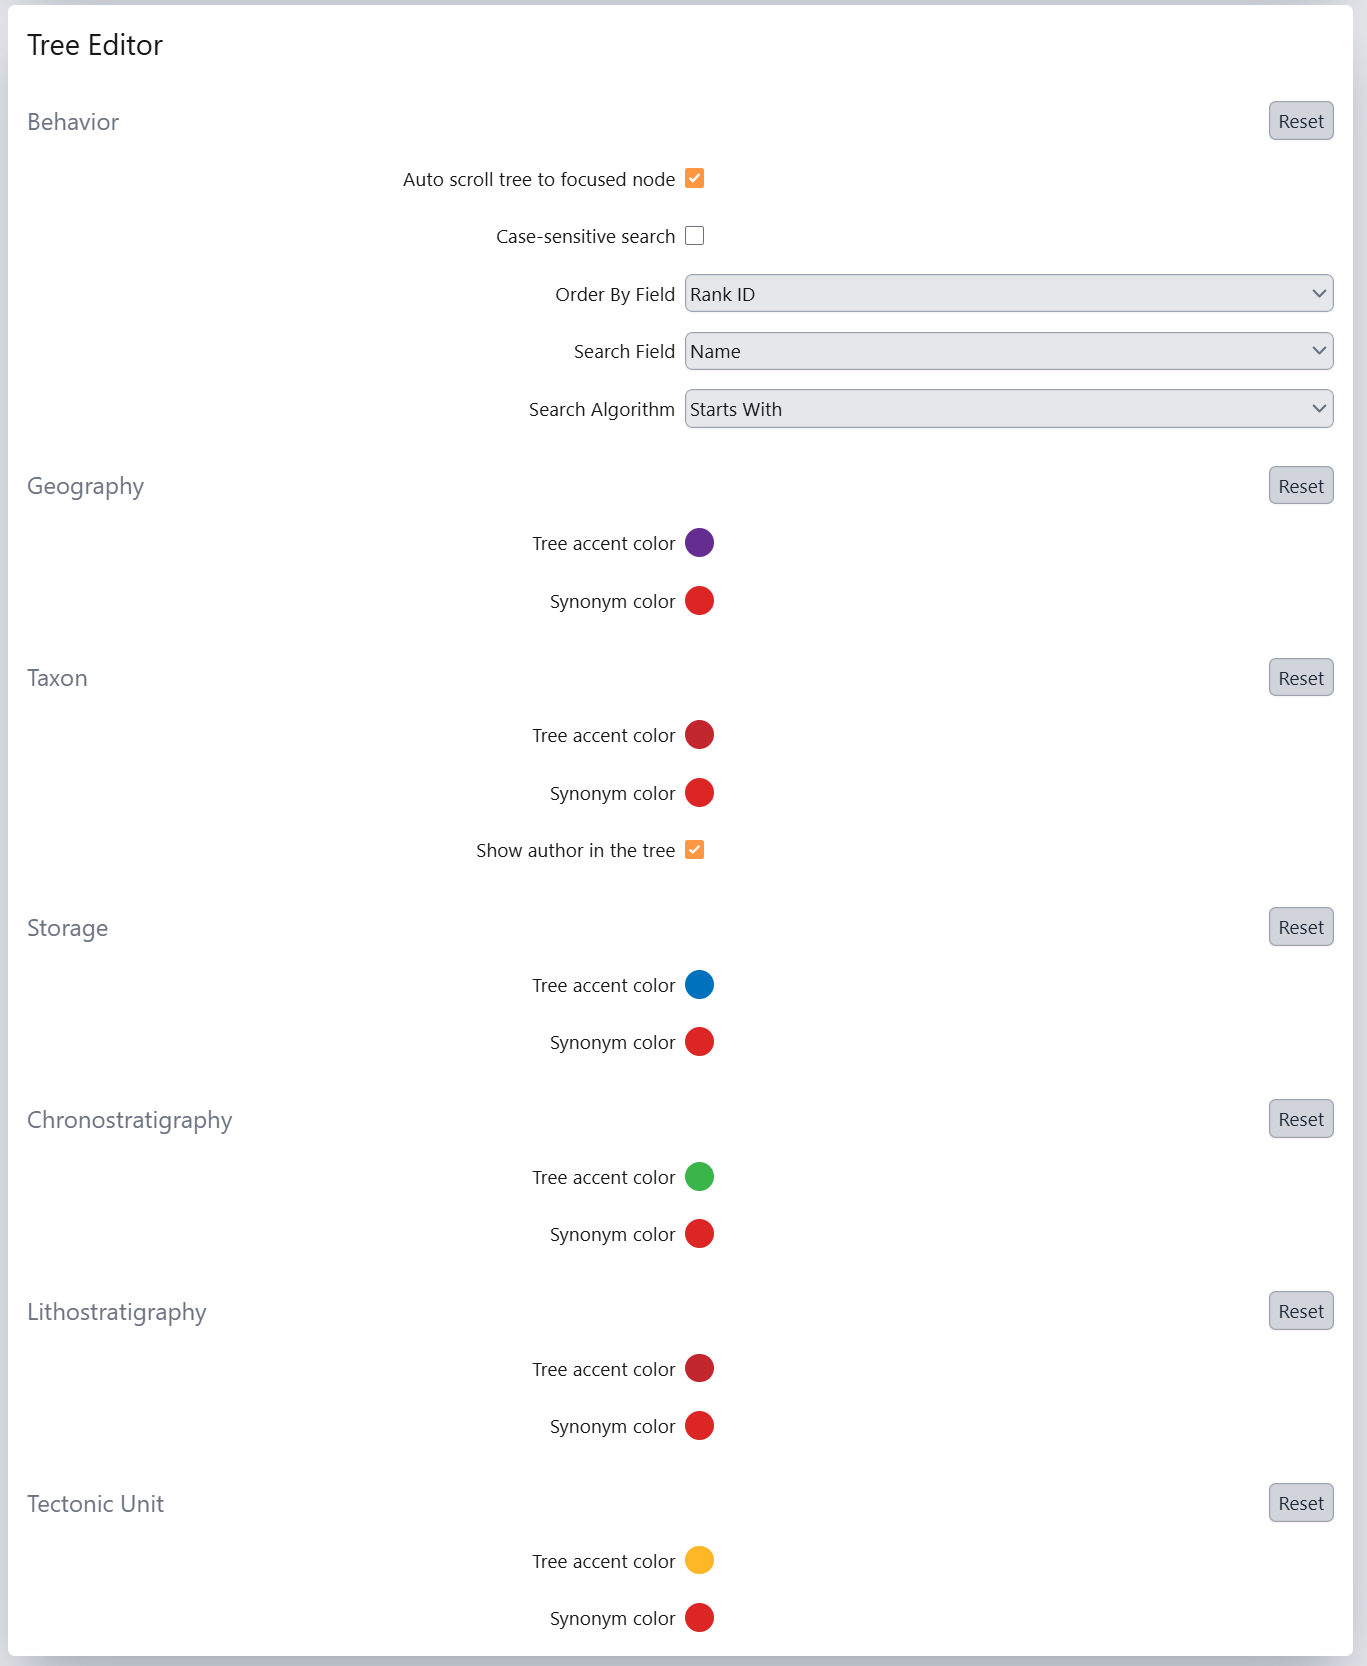This screenshot has height=1666, width=1367.
Task: Click the Taxon Reset button
Action: [x=1300, y=678]
